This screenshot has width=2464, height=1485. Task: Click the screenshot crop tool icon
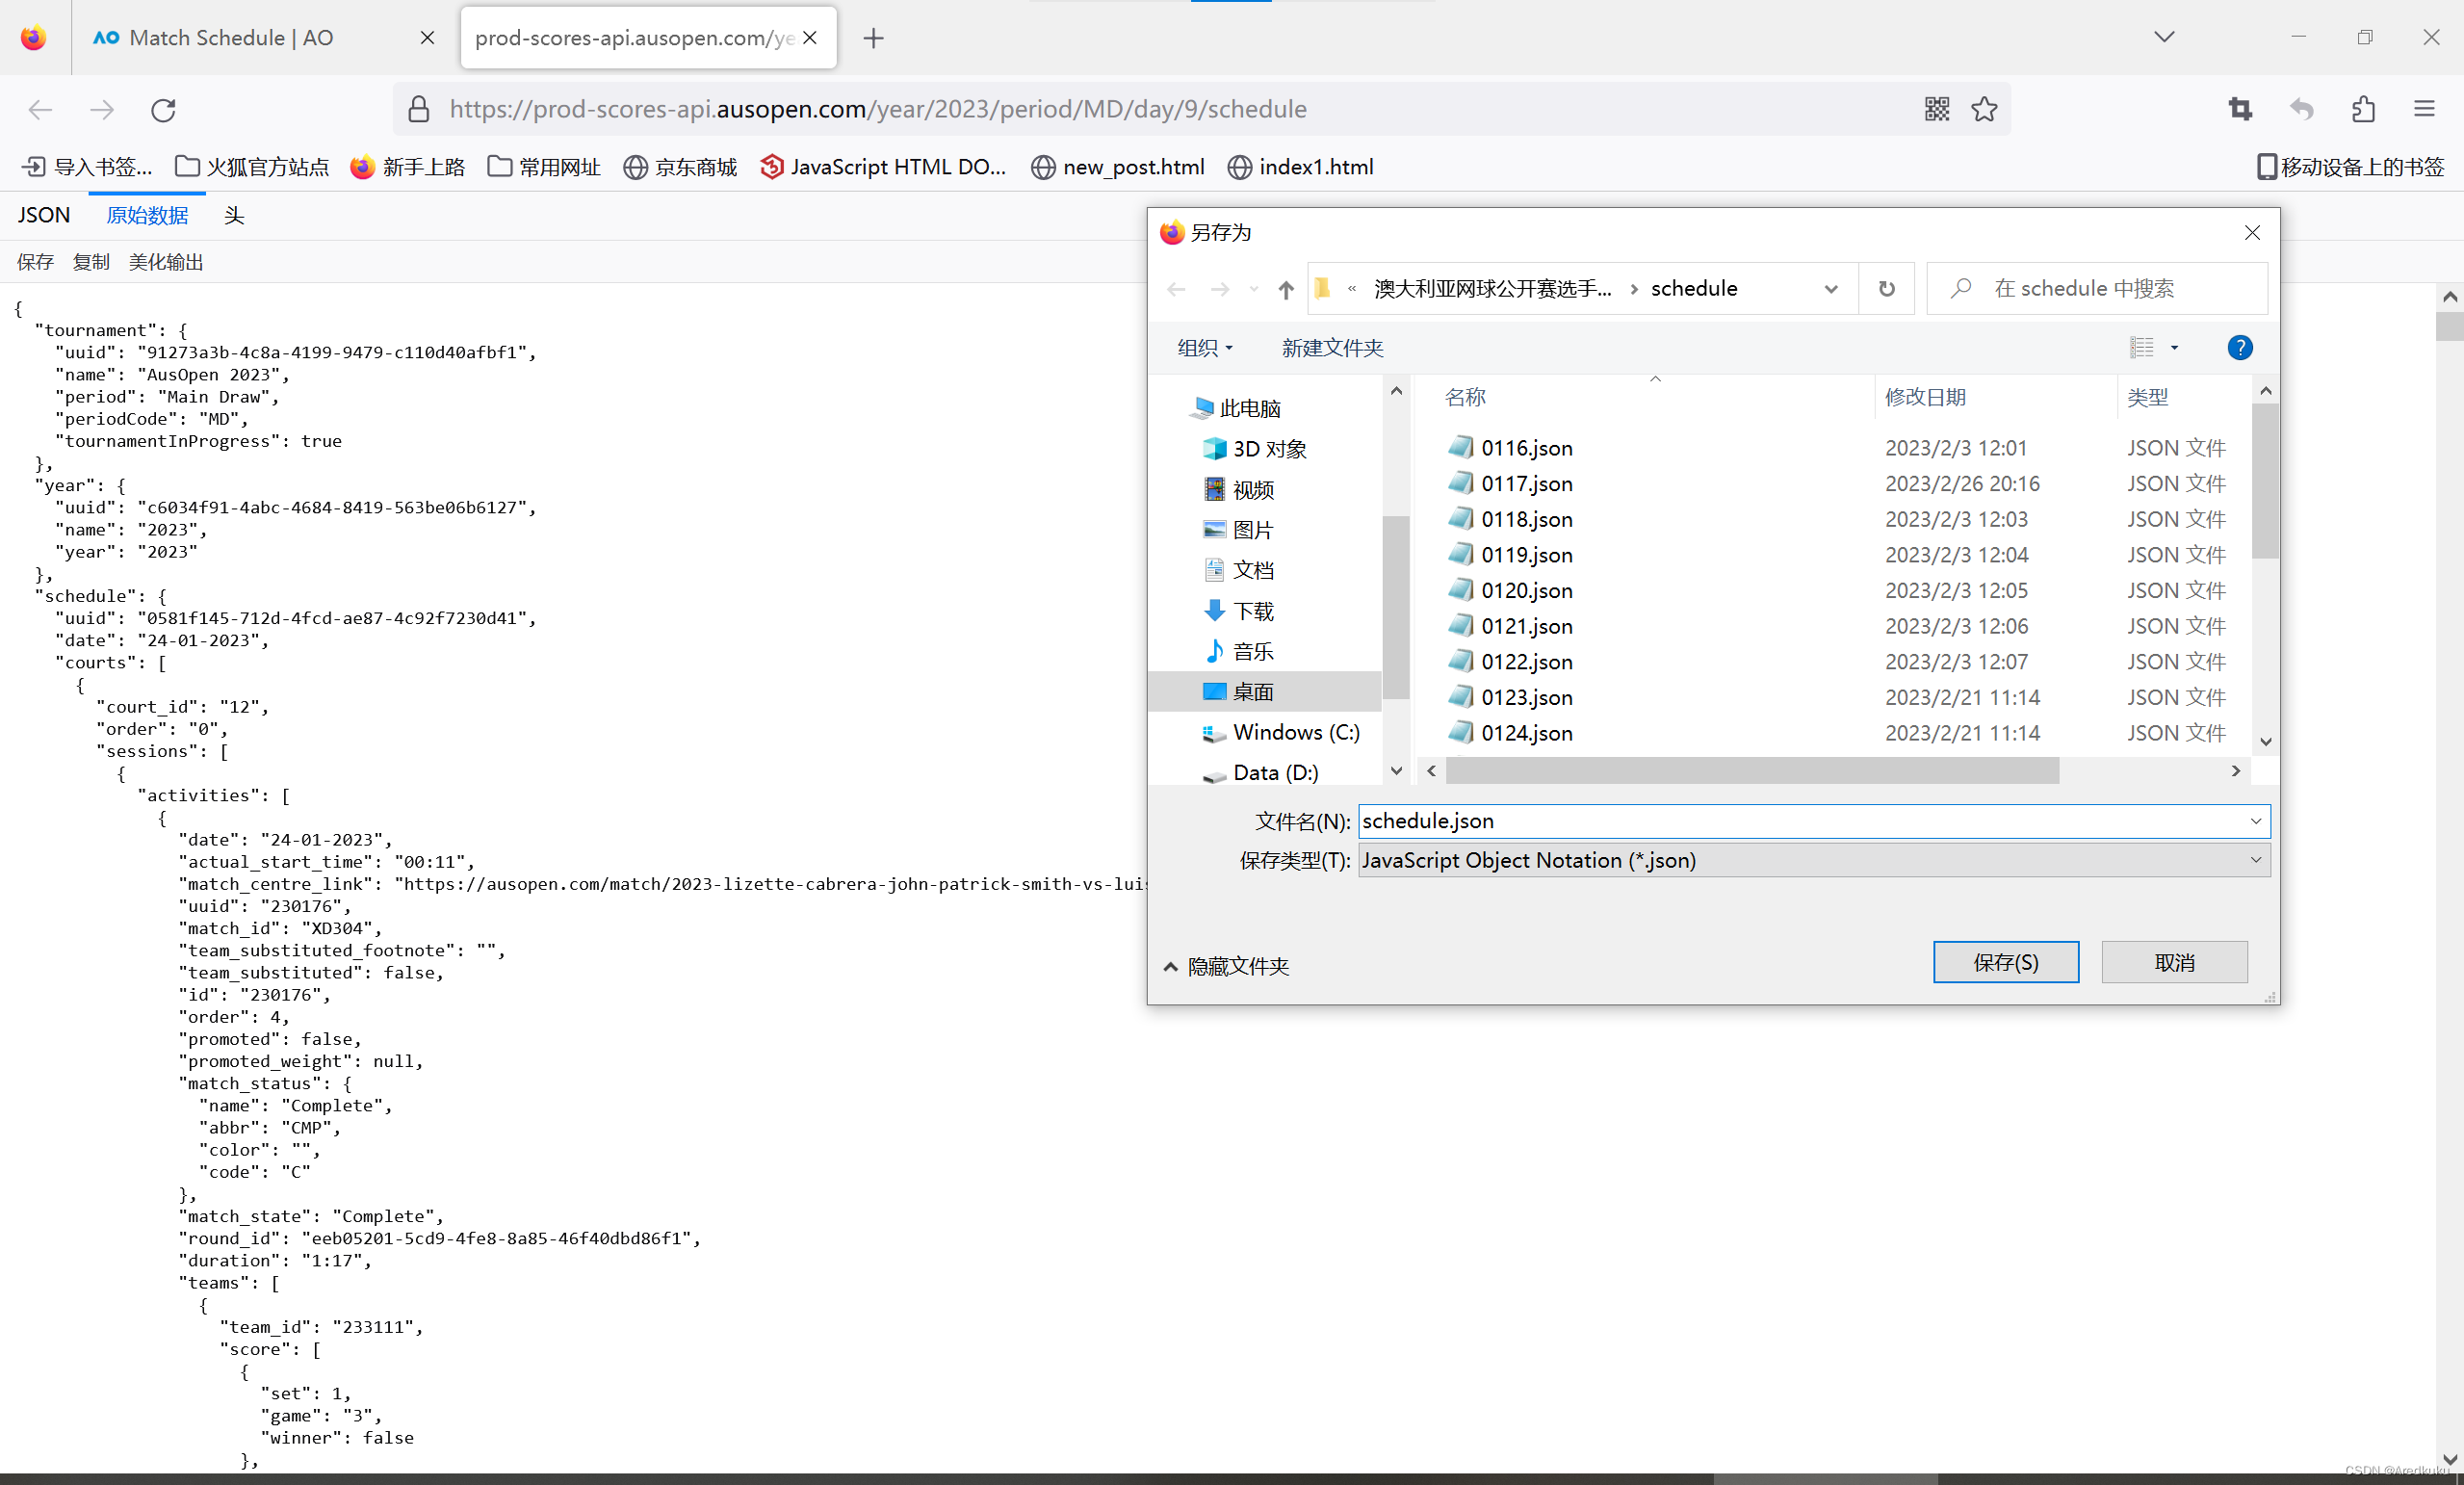click(2240, 109)
